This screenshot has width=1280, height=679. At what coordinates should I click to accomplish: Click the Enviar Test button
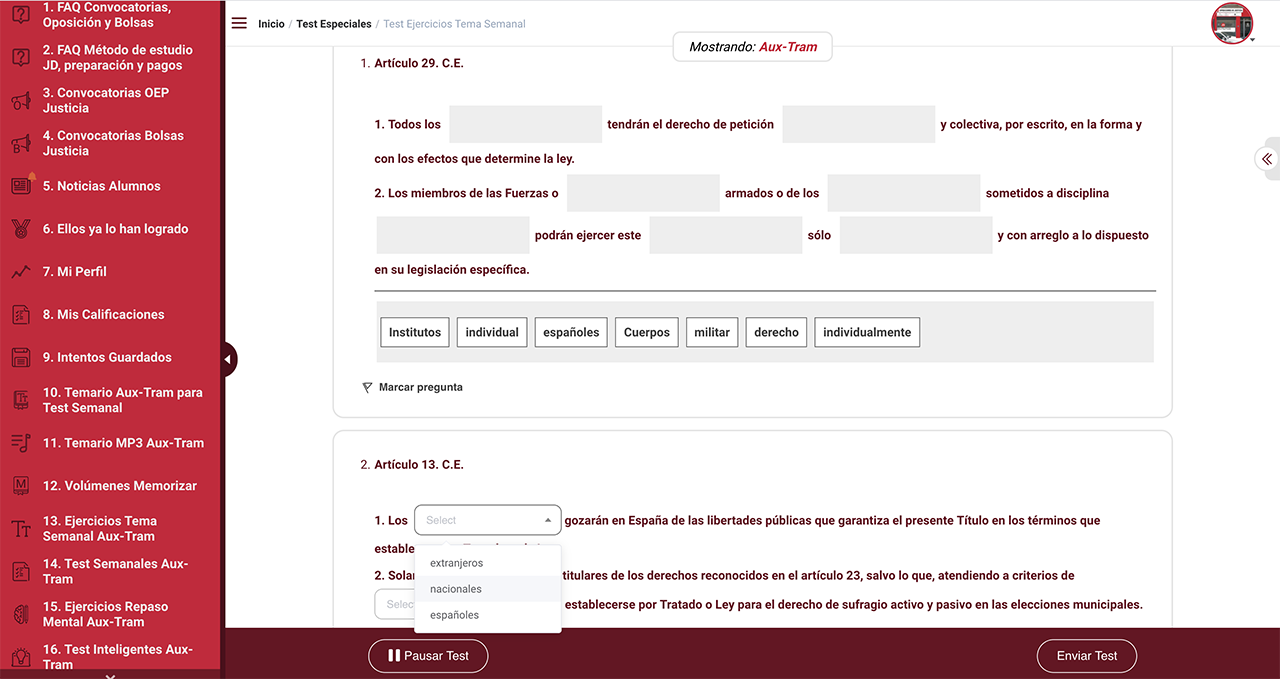tap(1087, 656)
